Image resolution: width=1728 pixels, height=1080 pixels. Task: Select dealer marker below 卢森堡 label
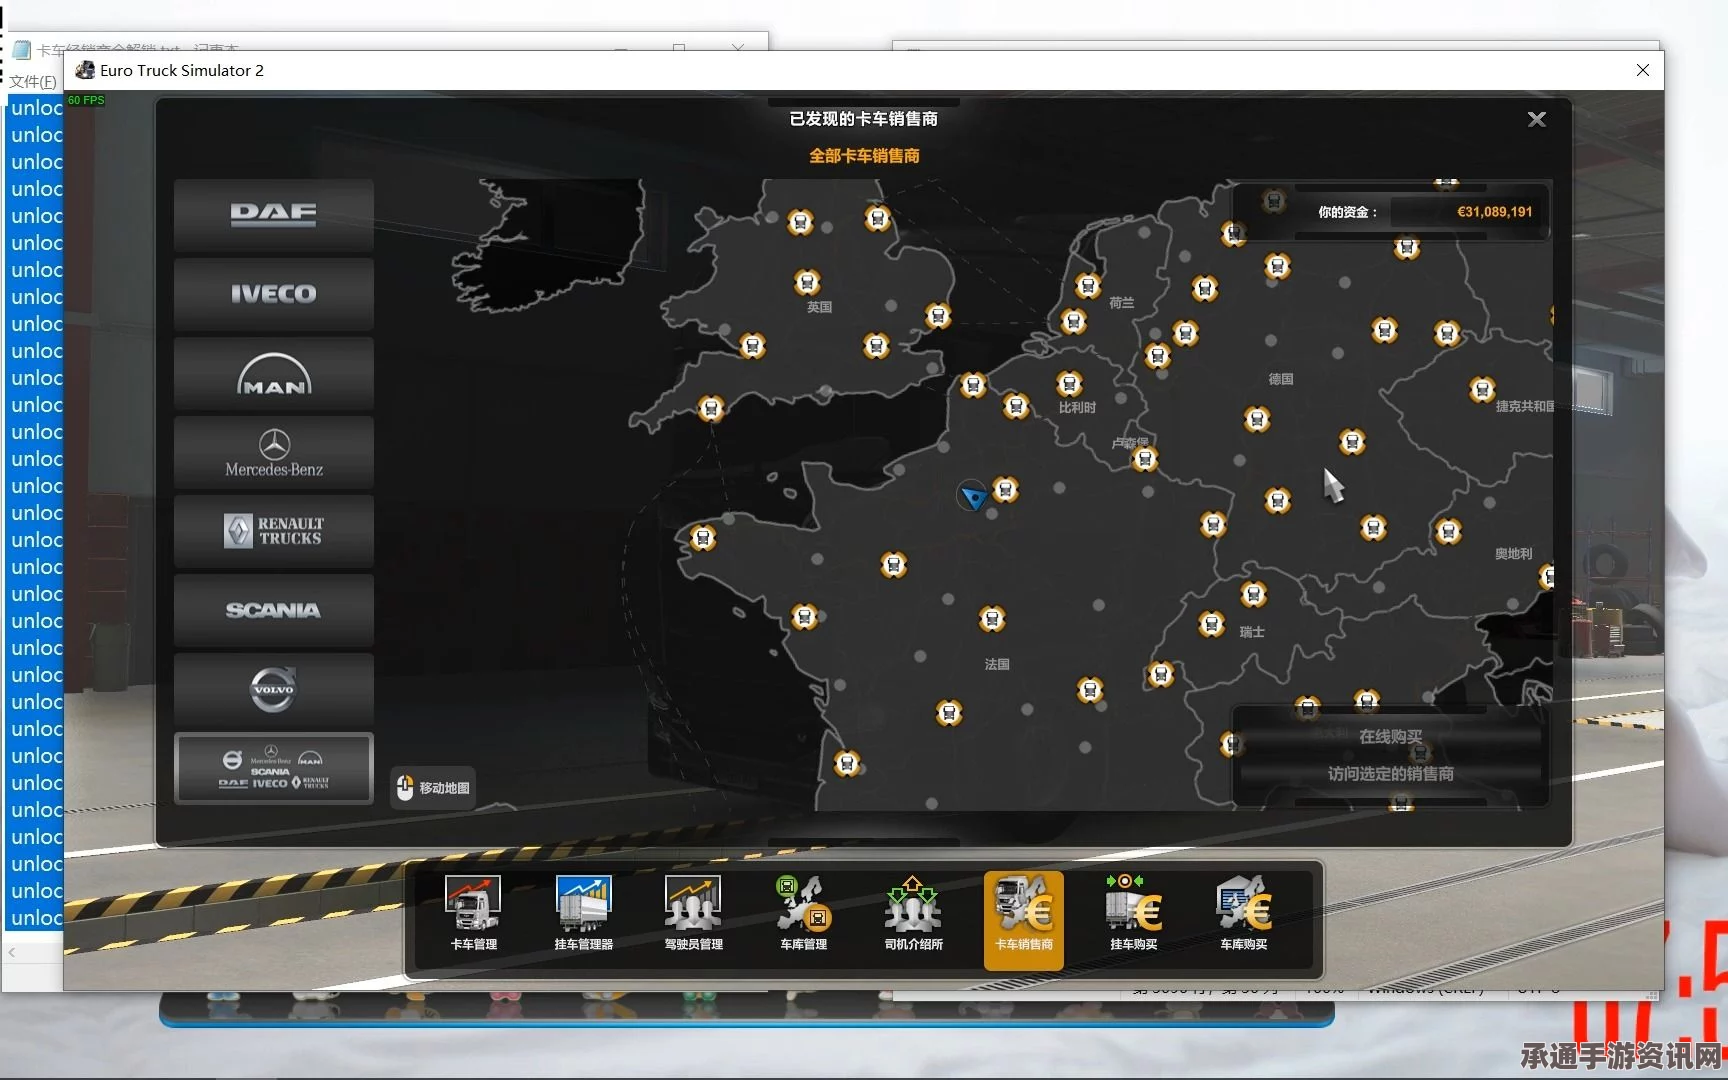pos(1145,459)
